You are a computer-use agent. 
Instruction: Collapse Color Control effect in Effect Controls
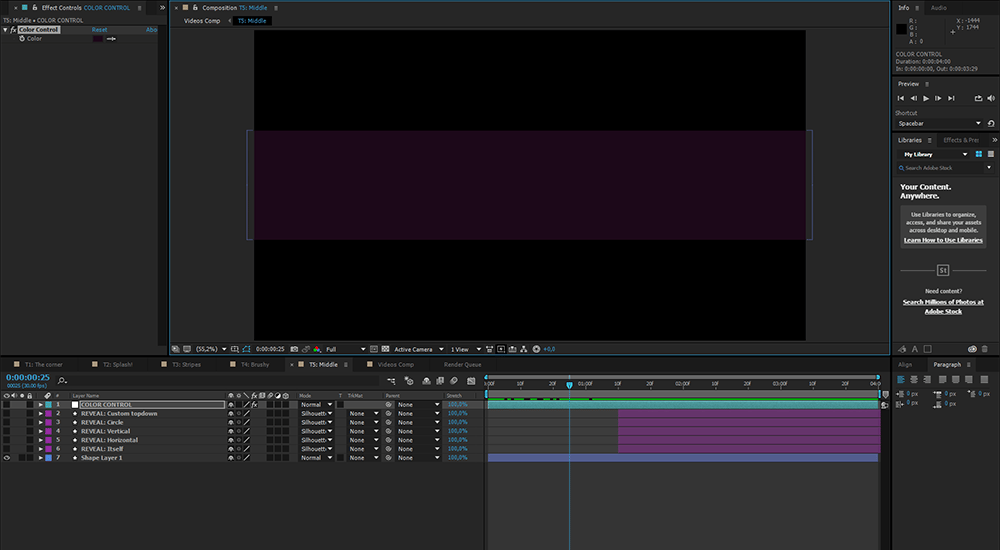click(x=5, y=30)
